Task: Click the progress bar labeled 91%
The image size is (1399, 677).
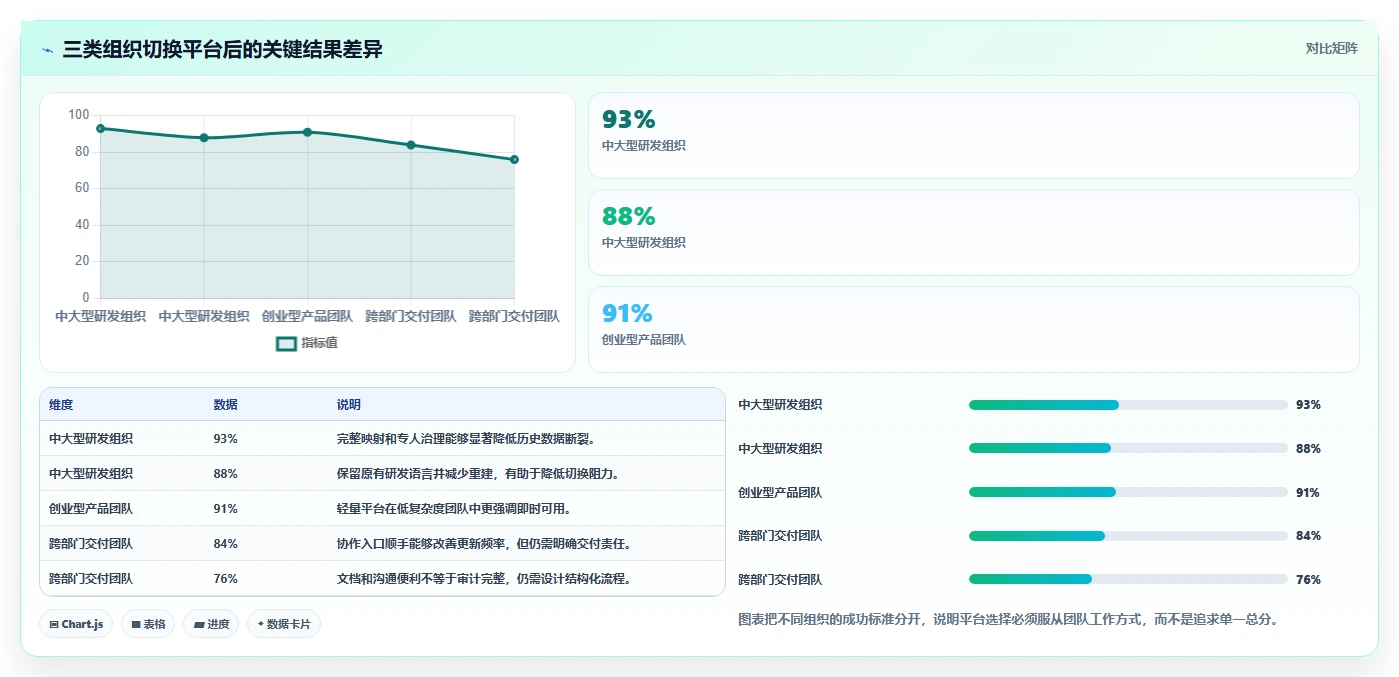Action: pos(1128,492)
